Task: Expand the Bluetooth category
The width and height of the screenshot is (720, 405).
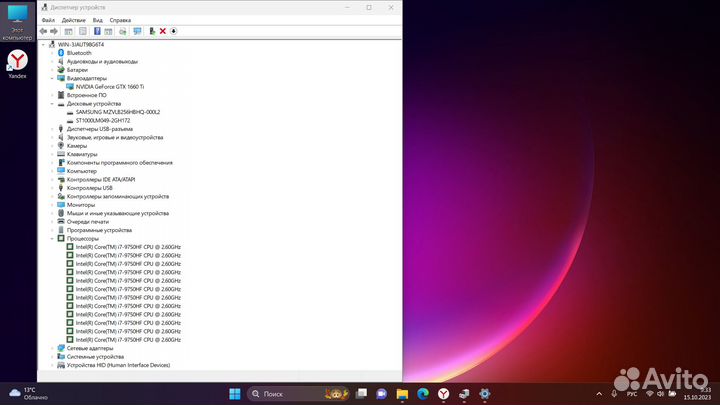Action: pyautogui.click(x=52, y=53)
